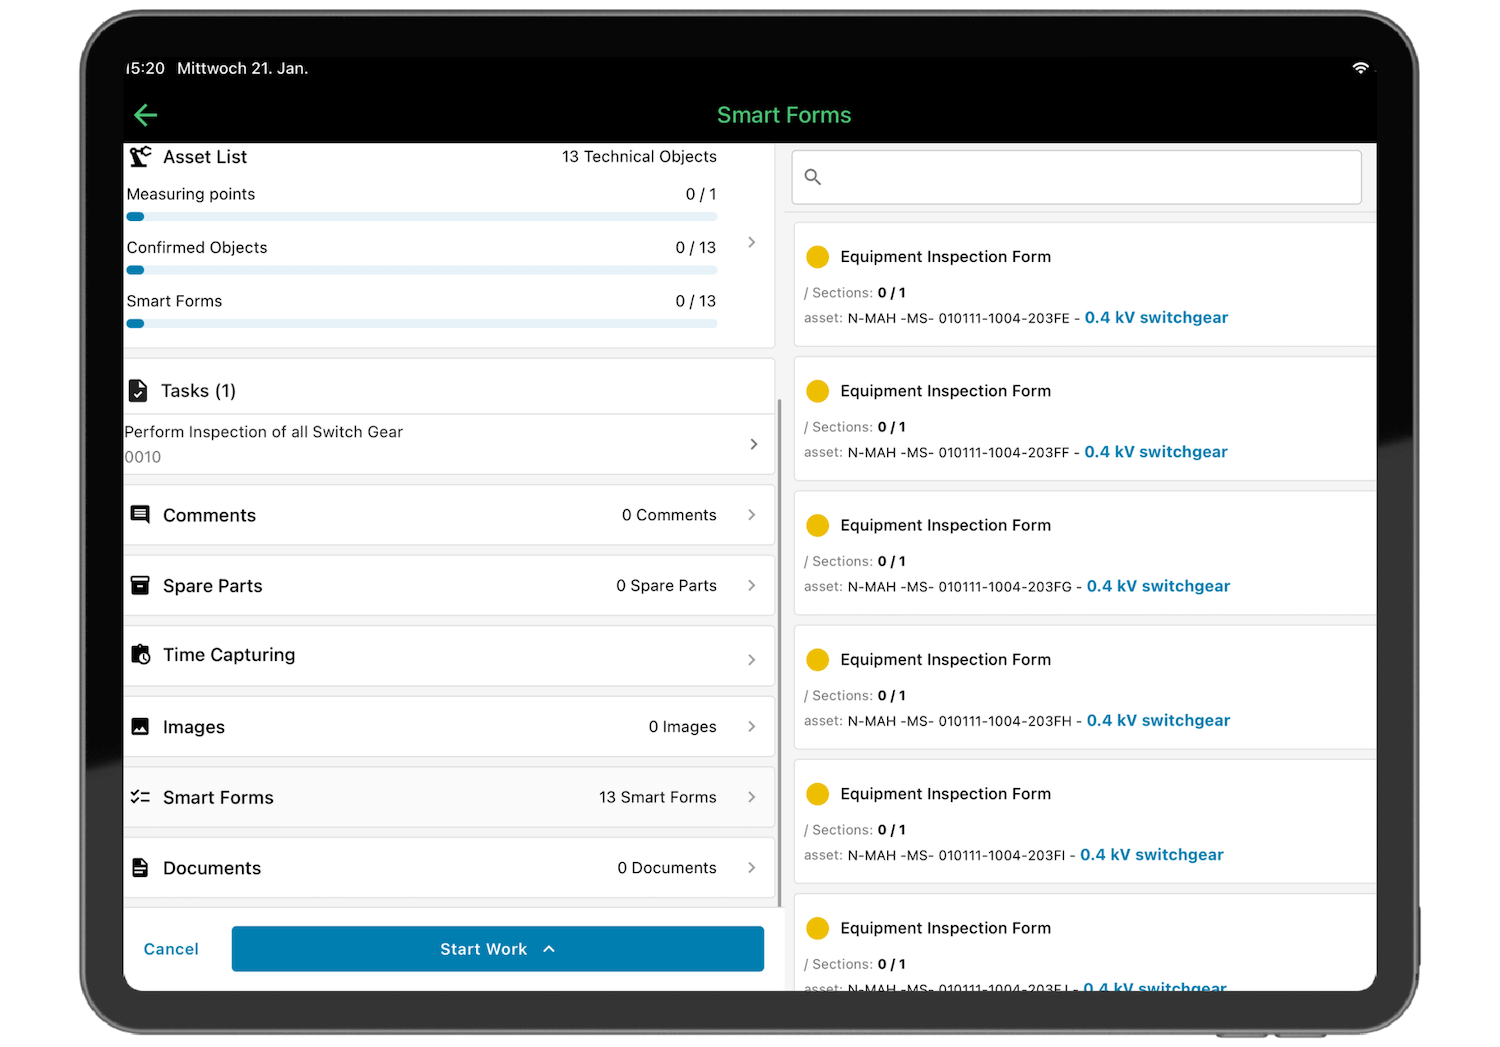Click inside the search input field
This screenshot has width=1500, height=1047.
[1076, 177]
